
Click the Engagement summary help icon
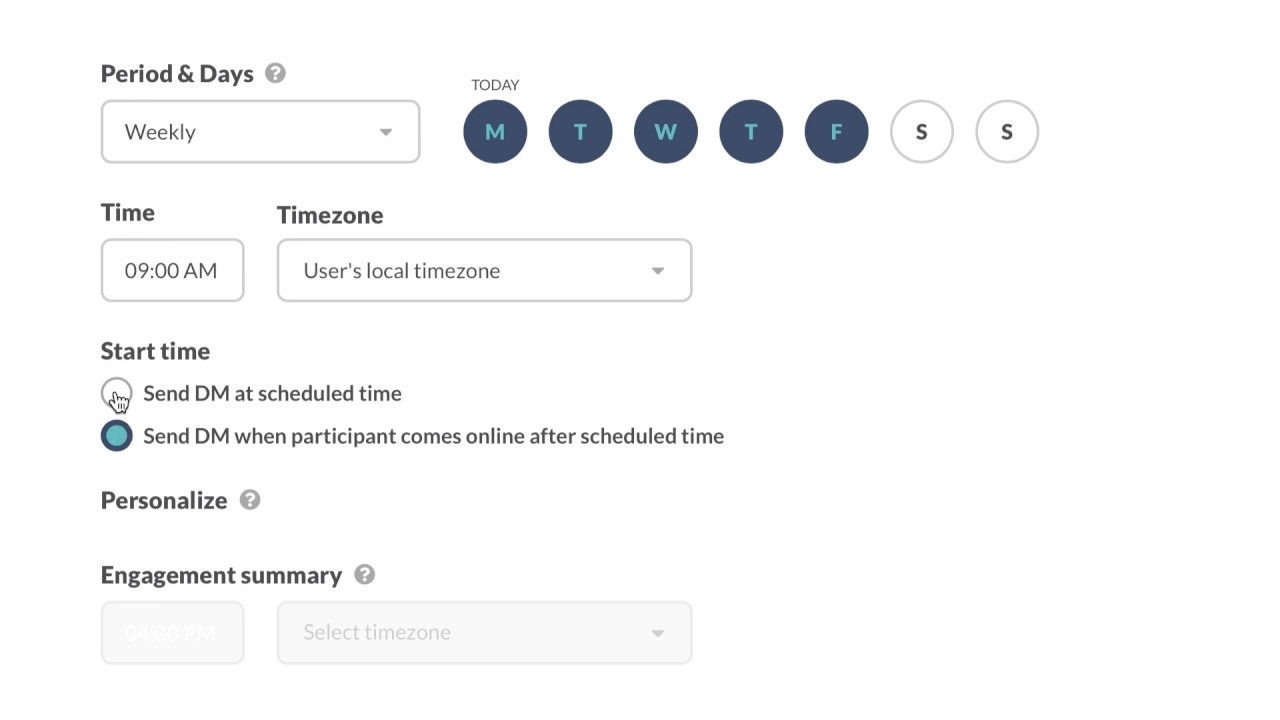click(365, 575)
